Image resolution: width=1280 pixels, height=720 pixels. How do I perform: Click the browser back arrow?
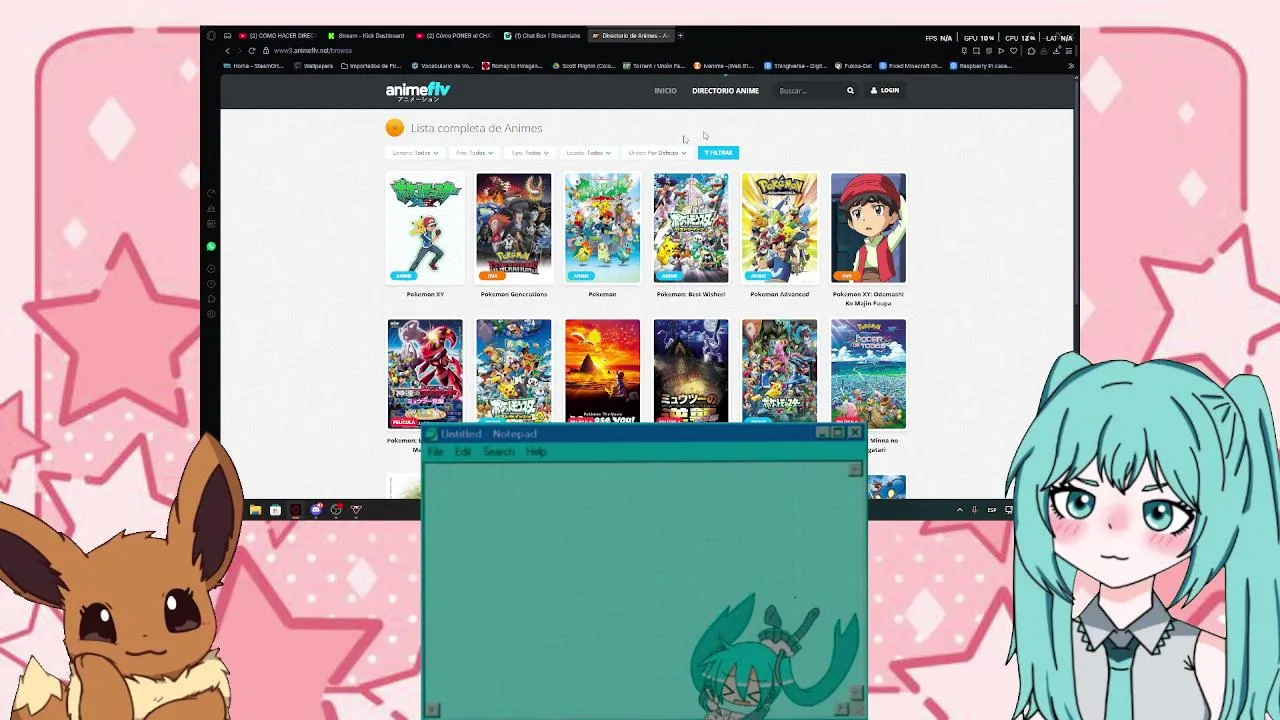coord(227,51)
